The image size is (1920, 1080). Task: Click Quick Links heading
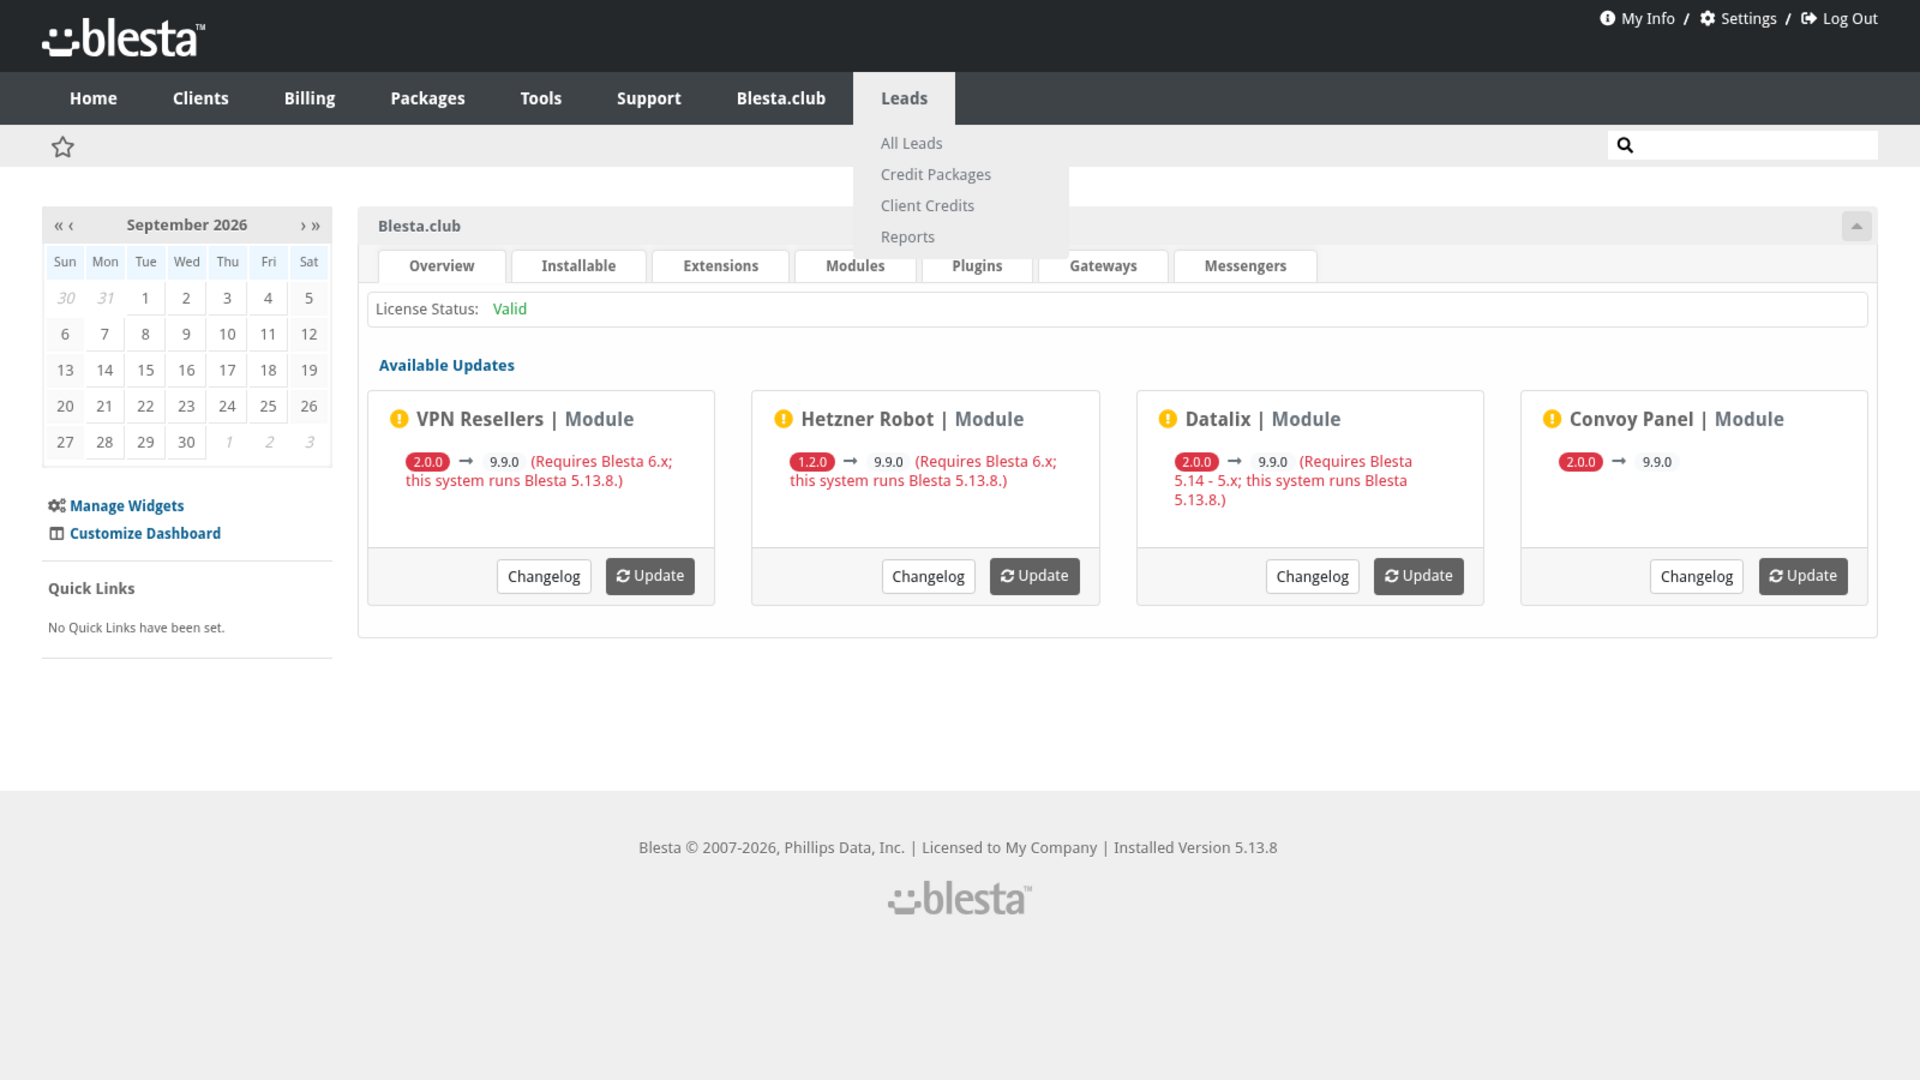tap(91, 589)
